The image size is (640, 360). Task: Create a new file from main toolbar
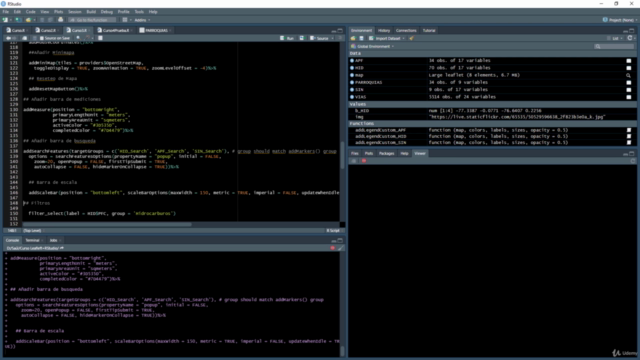(5, 20)
